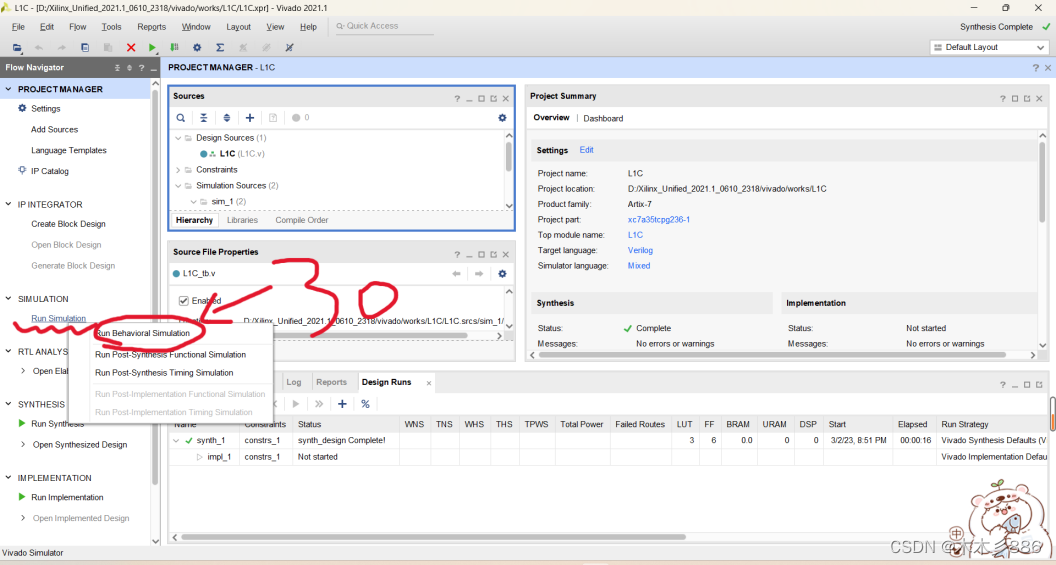Screen dimensions: 1056x565
Task: Collapse IMPLEMENTATION section
Action: coord(9,477)
